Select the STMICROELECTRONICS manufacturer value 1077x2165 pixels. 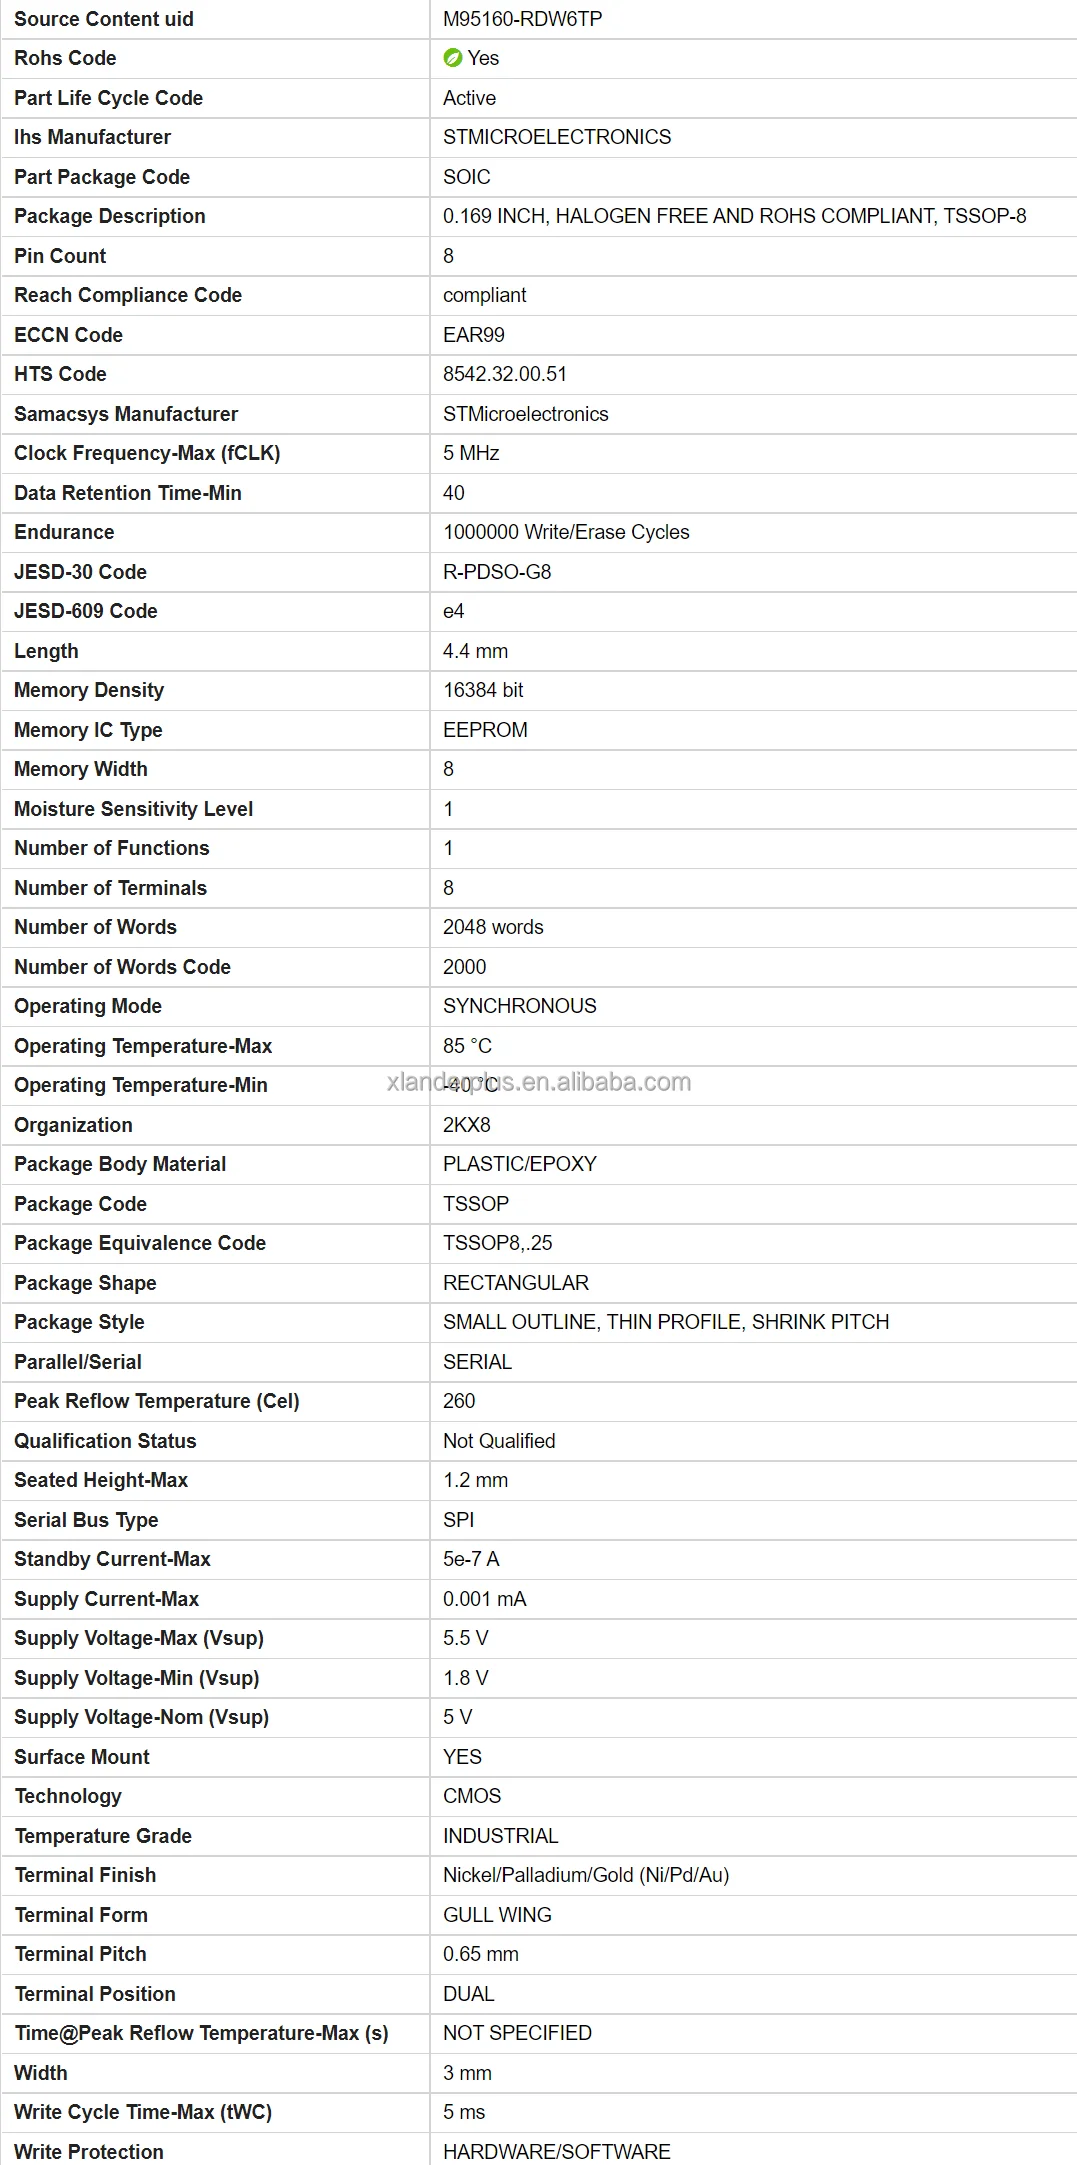pyautogui.click(x=557, y=137)
